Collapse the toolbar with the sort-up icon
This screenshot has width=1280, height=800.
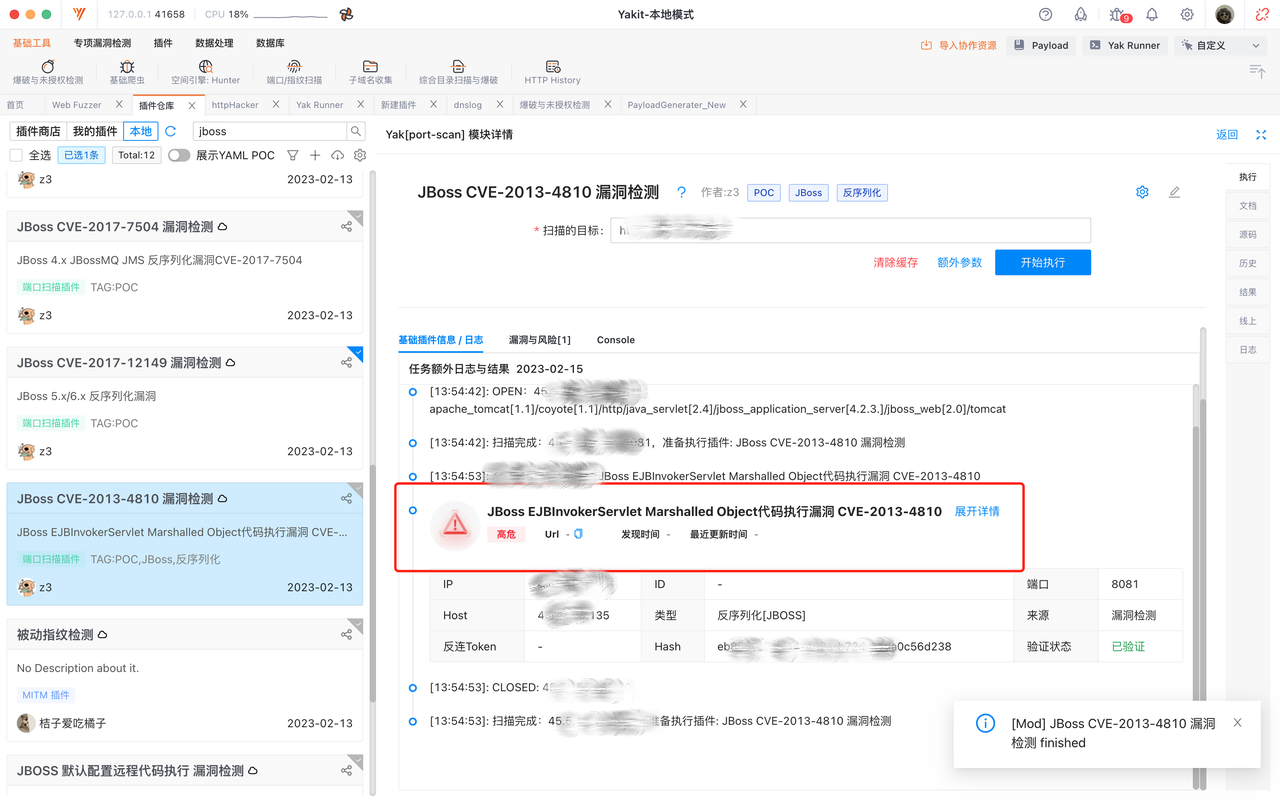pos(1257,70)
